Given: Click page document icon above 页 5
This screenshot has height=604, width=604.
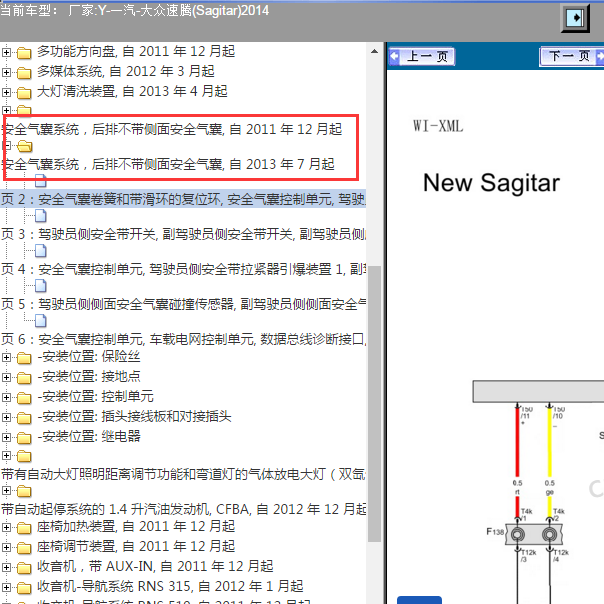Looking at the screenshot, I should pos(41,286).
